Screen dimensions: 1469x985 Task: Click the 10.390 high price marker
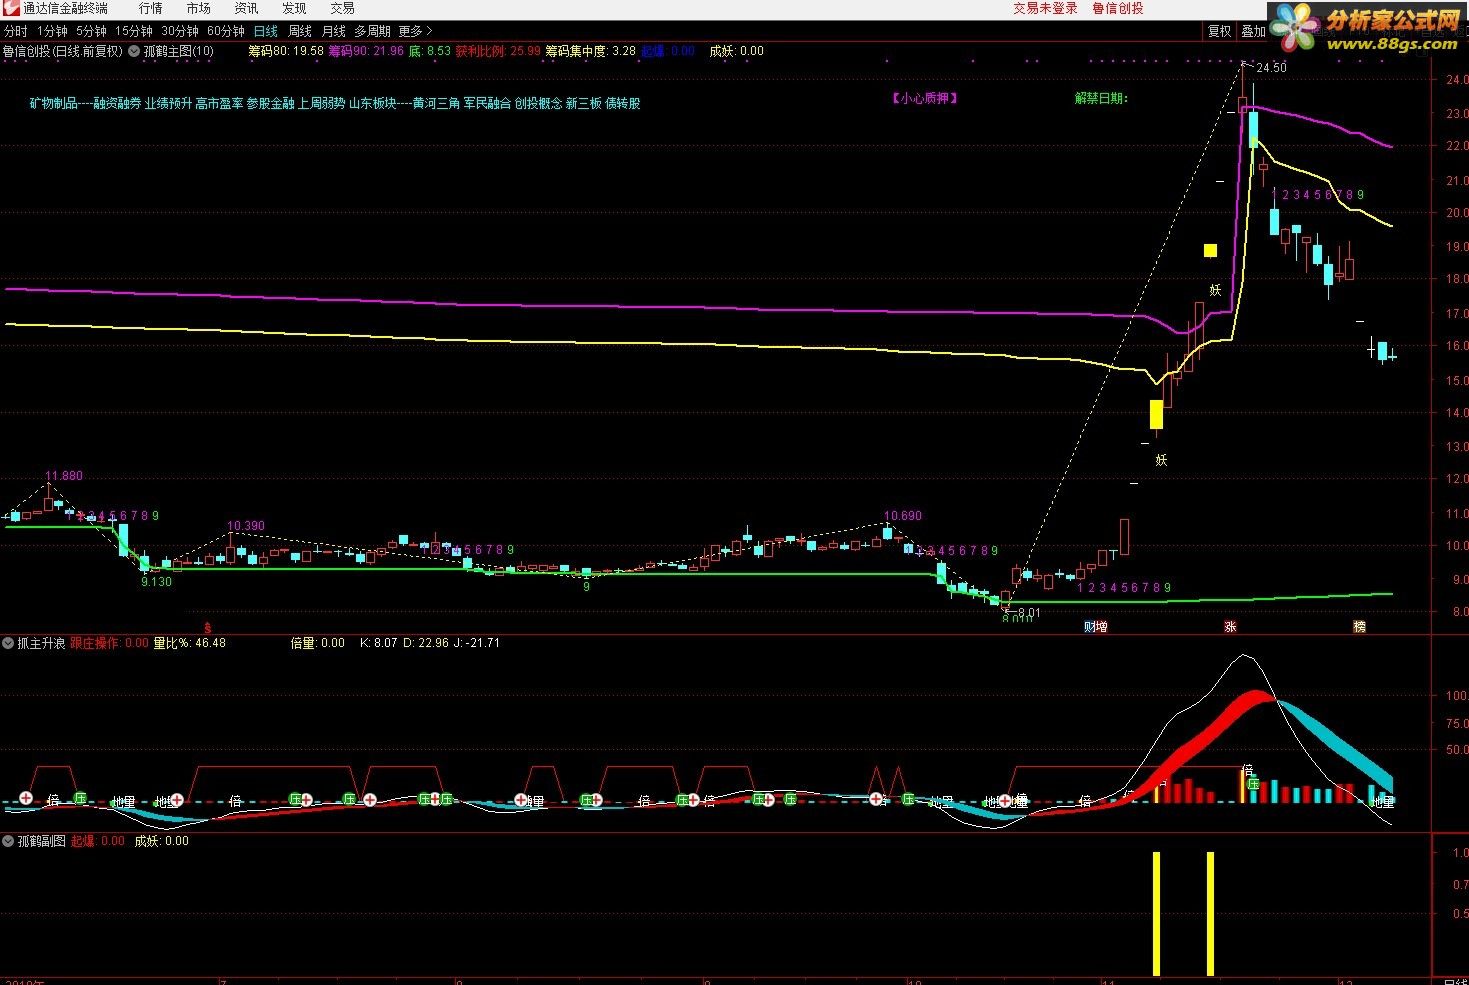(x=246, y=526)
